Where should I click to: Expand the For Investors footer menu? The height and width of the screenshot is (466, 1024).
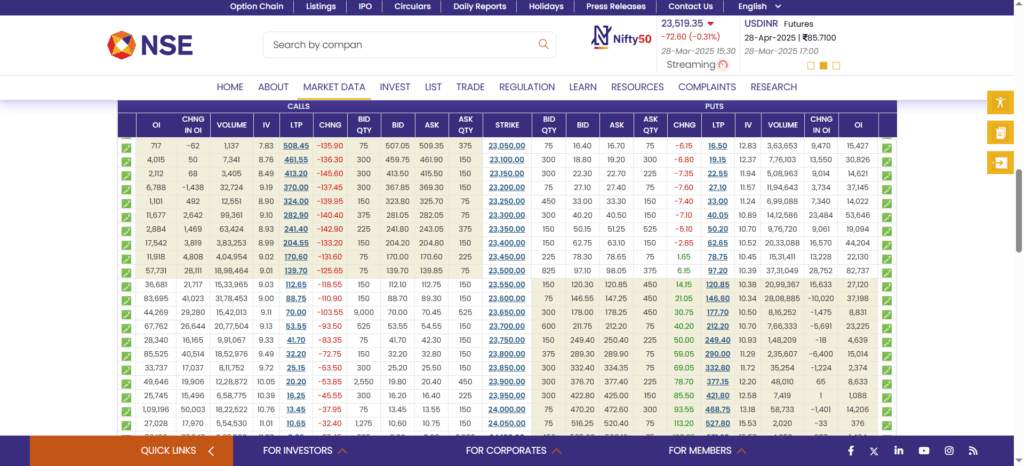[305, 450]
